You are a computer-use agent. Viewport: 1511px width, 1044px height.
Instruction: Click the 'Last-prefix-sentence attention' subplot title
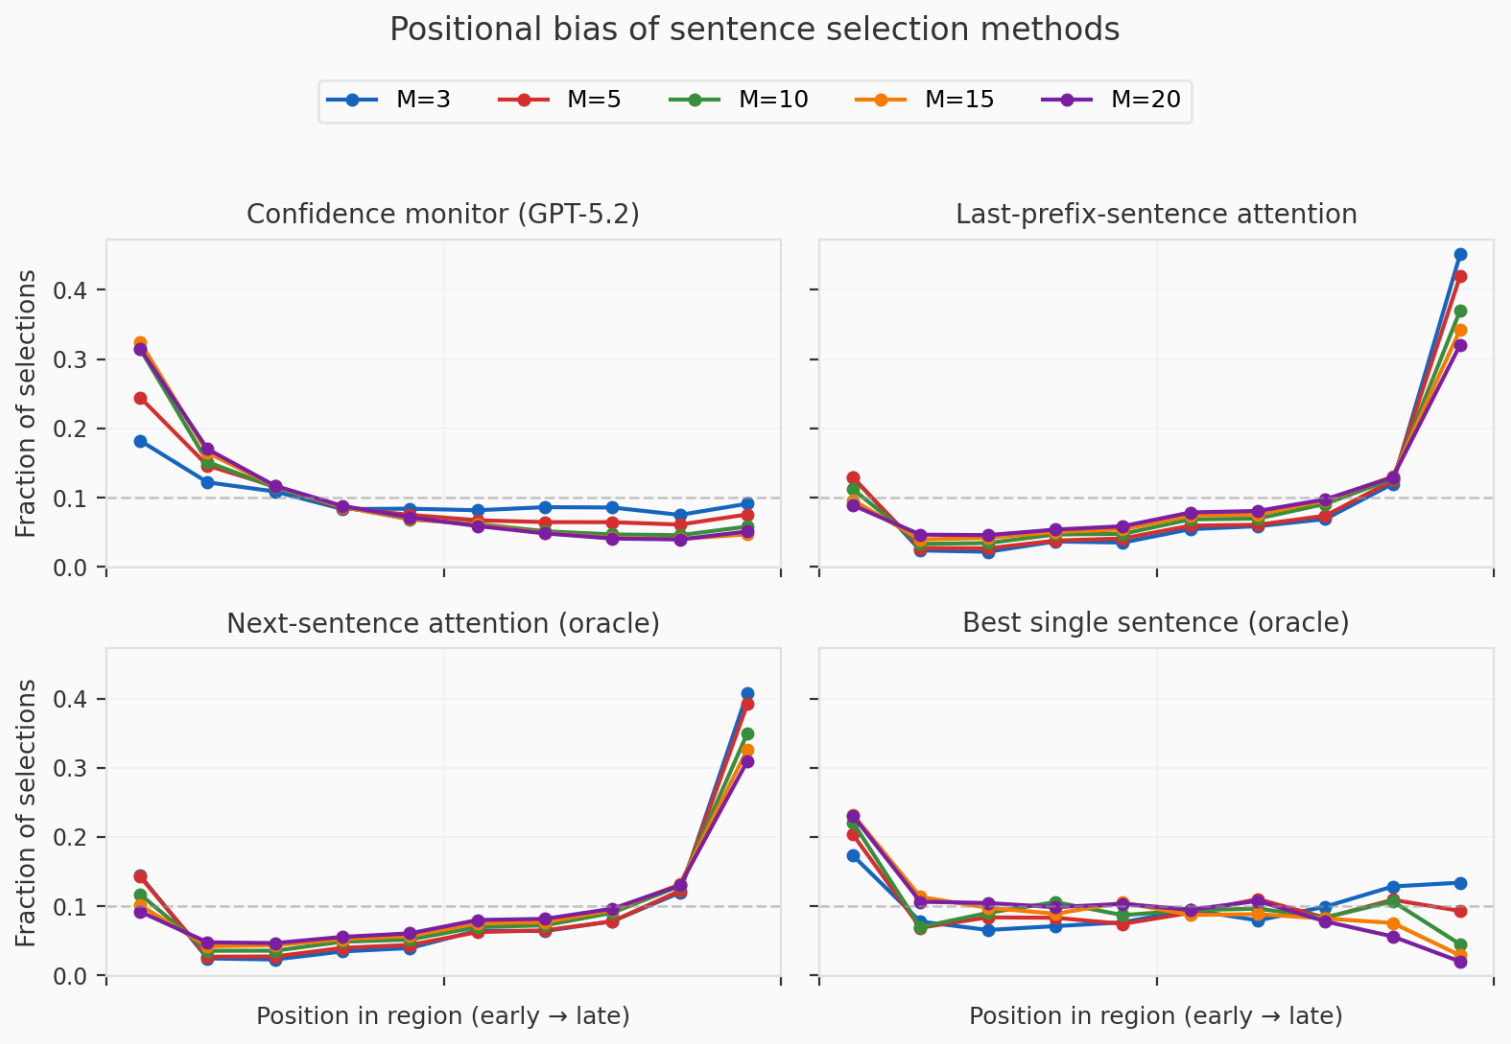click(x=1156, y=214)
